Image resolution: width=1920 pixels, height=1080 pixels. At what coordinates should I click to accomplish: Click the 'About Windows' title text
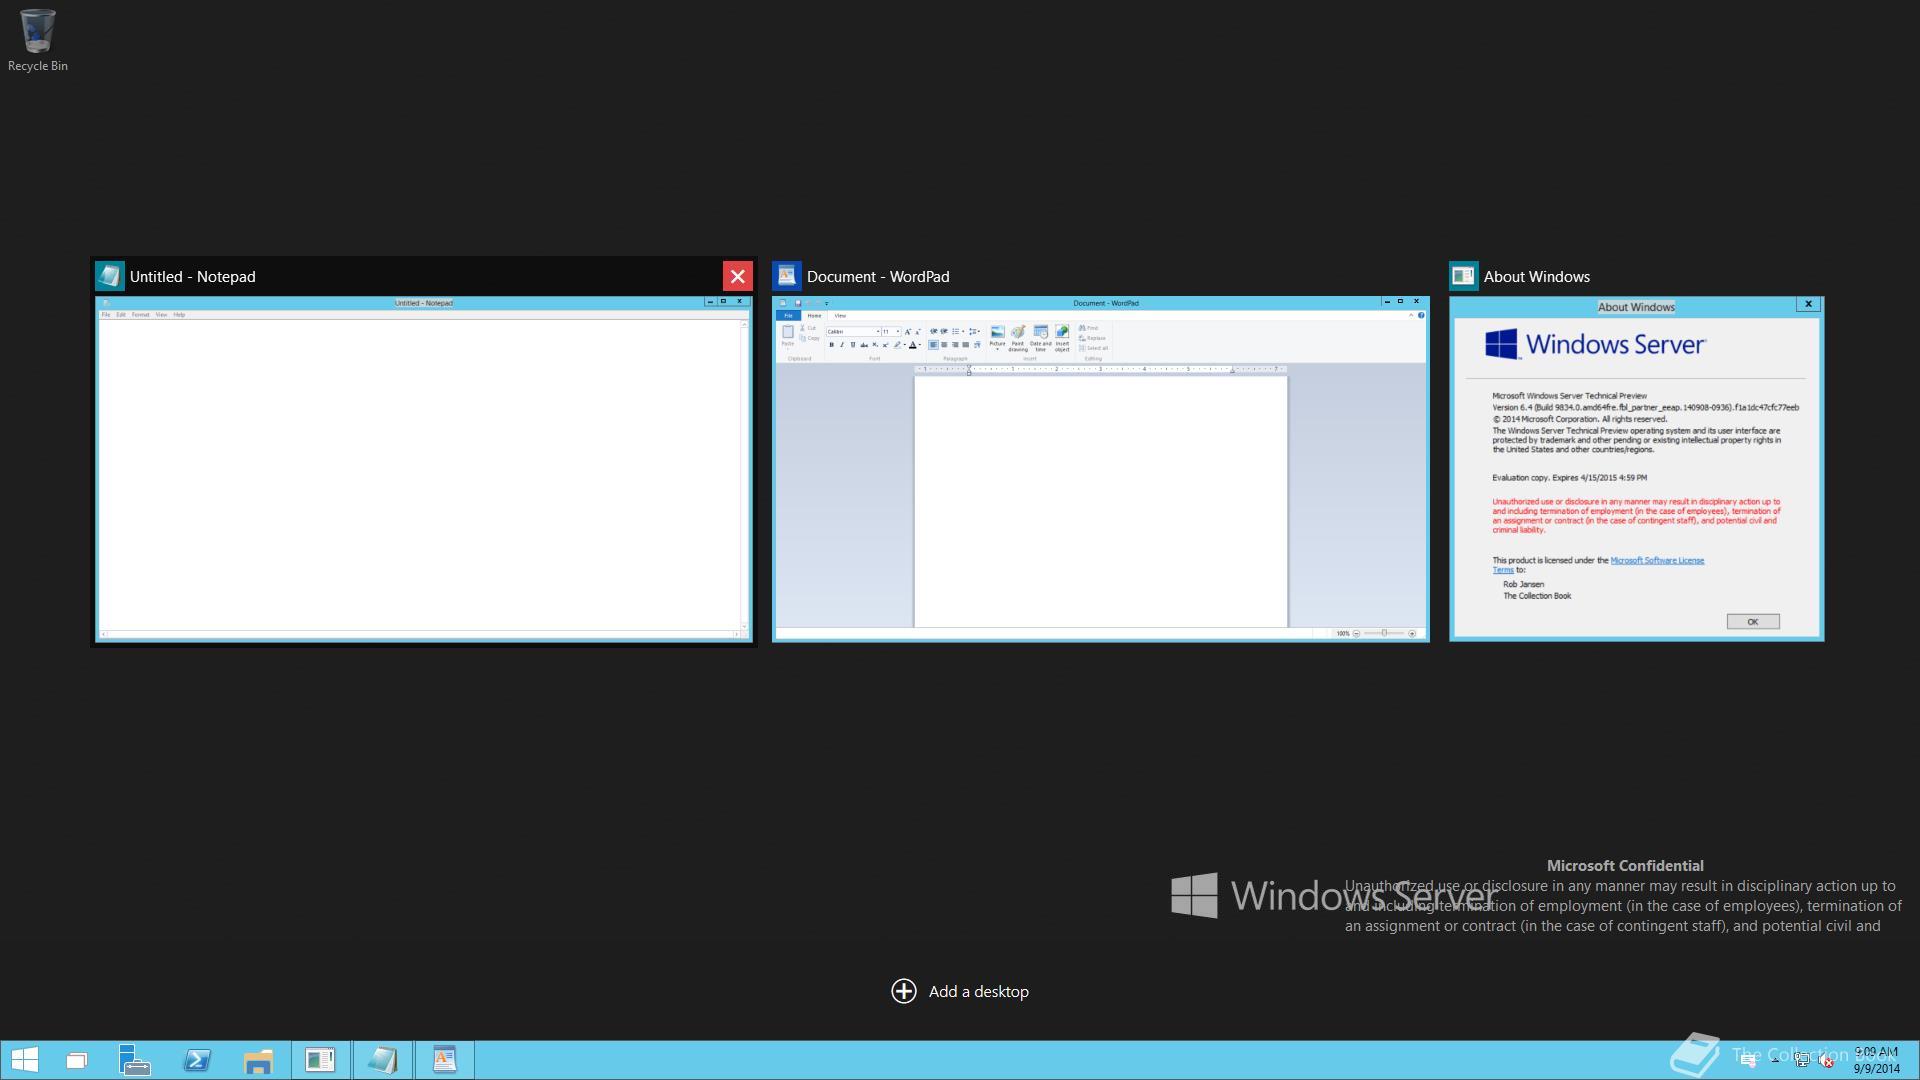point(1537,277)
